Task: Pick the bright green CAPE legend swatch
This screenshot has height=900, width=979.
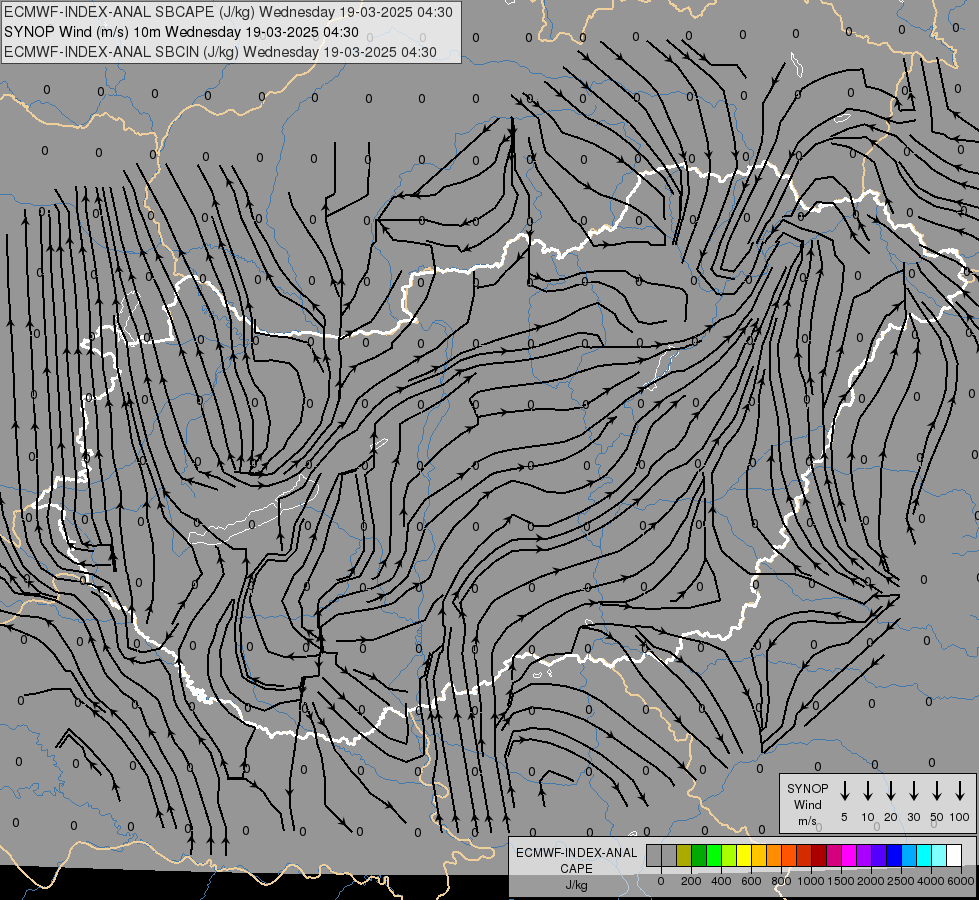Action: coord(714,855)
